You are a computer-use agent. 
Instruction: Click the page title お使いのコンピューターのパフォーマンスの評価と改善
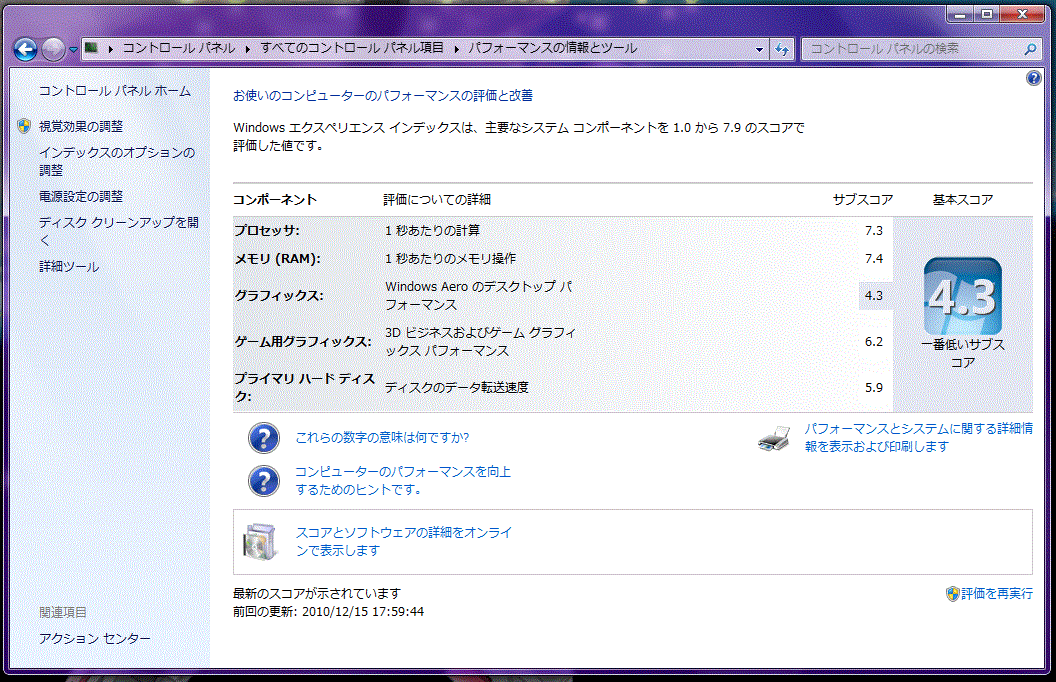pos(383,96)
